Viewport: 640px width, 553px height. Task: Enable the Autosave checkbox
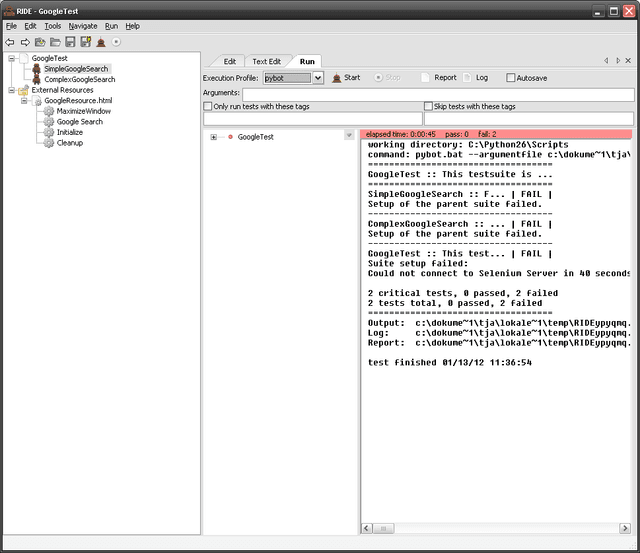pyautogui.click(x=511, y=77)
